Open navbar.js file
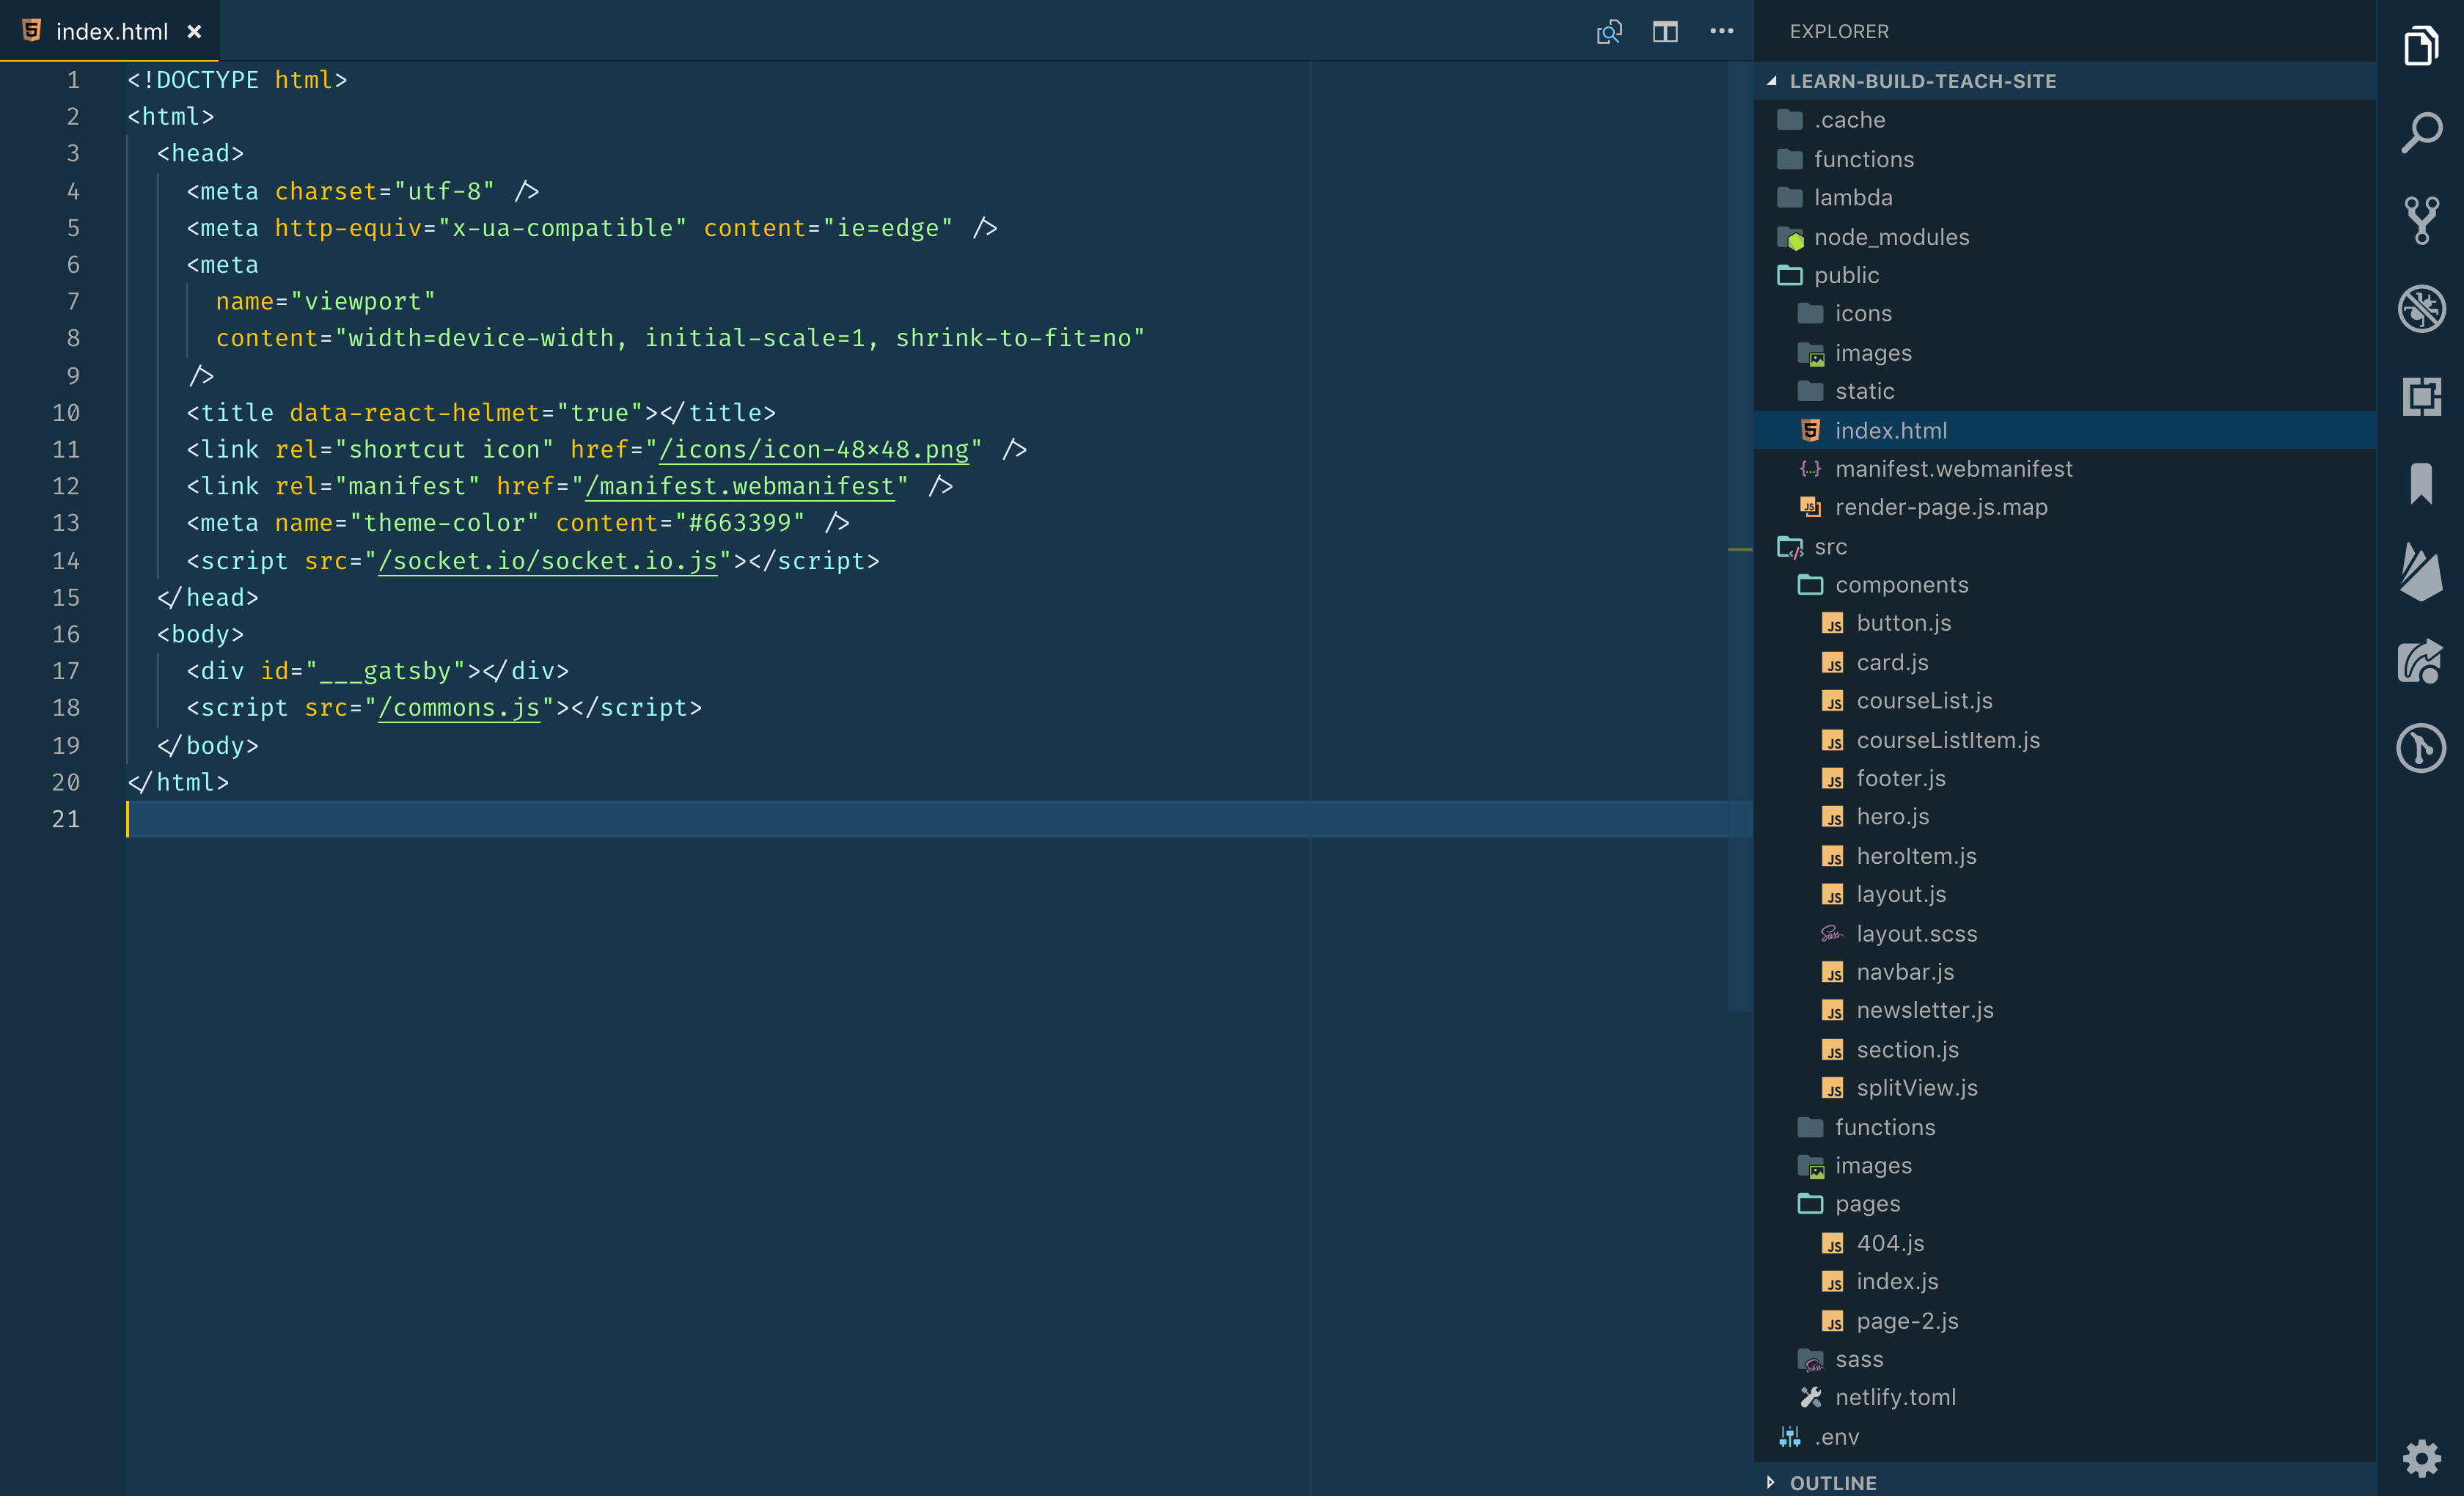The image size is (2464, 1496). pyautogui.click(x=2065, y=971)
